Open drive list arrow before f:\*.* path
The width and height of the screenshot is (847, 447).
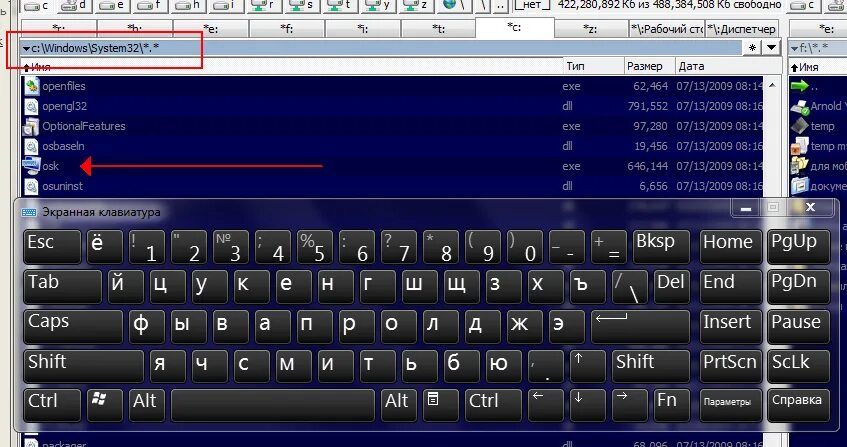pyautogui.click(x=795, y=49)
